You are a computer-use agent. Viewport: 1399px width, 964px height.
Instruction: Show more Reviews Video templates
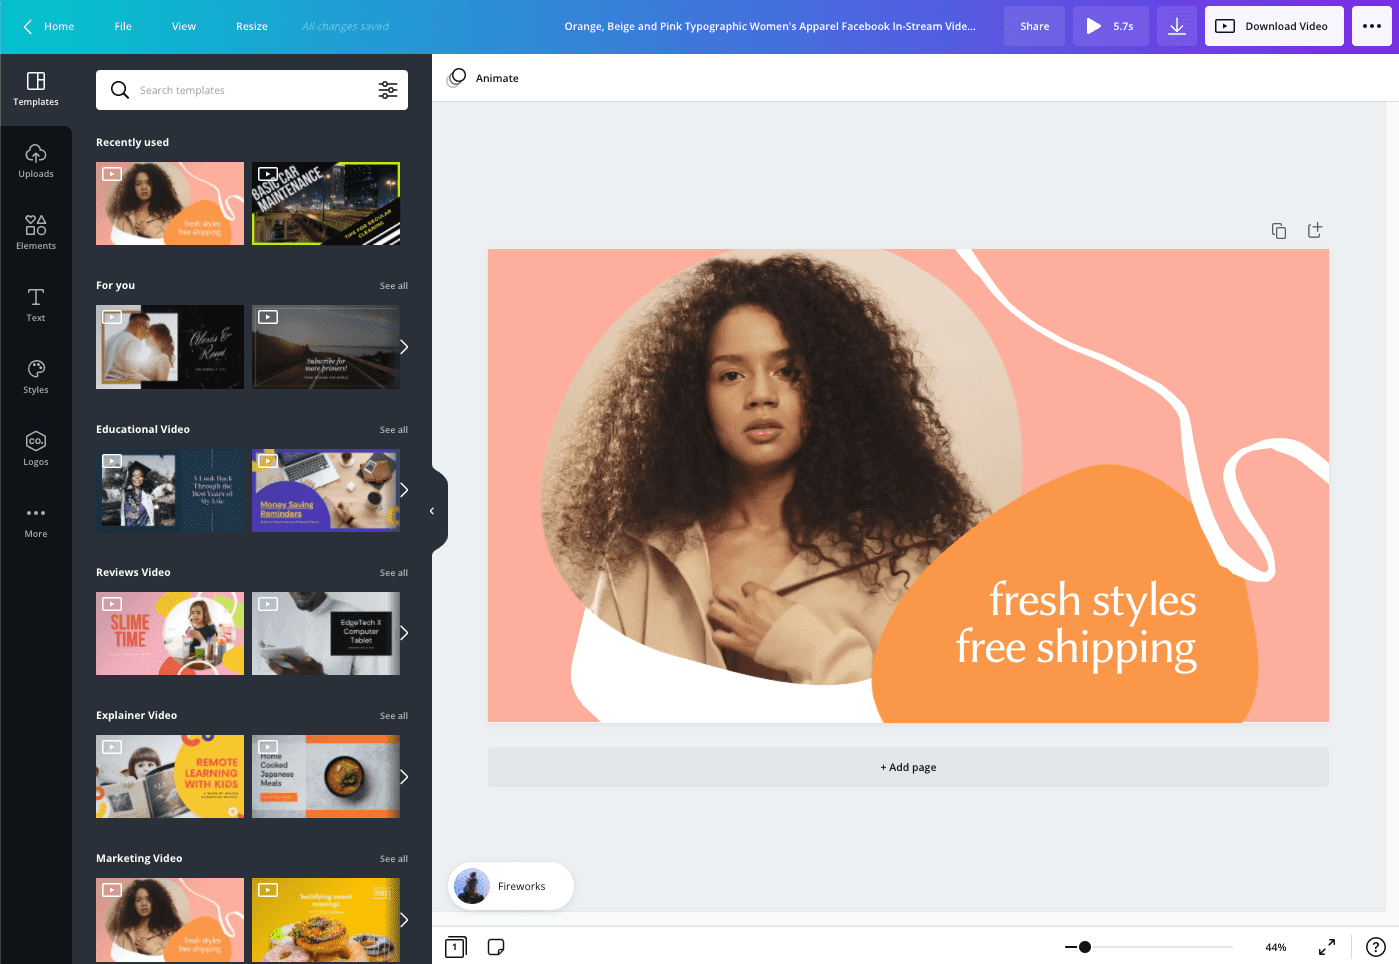(393, 572)
